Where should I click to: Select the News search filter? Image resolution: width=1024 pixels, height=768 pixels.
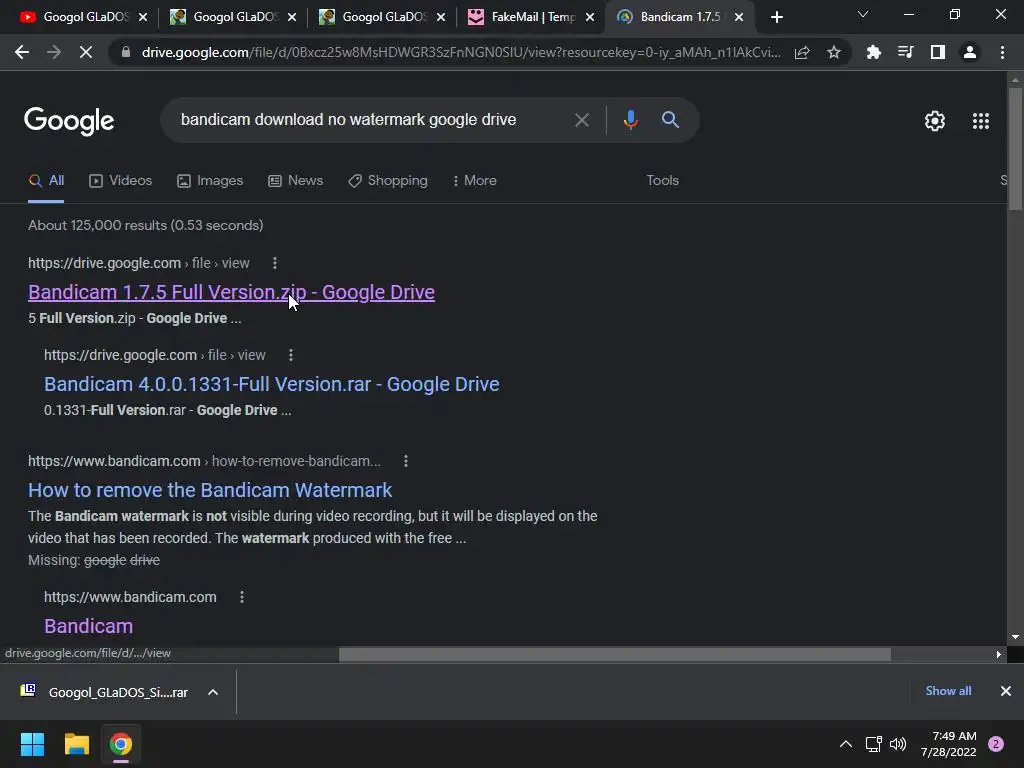tap(295, 181)
